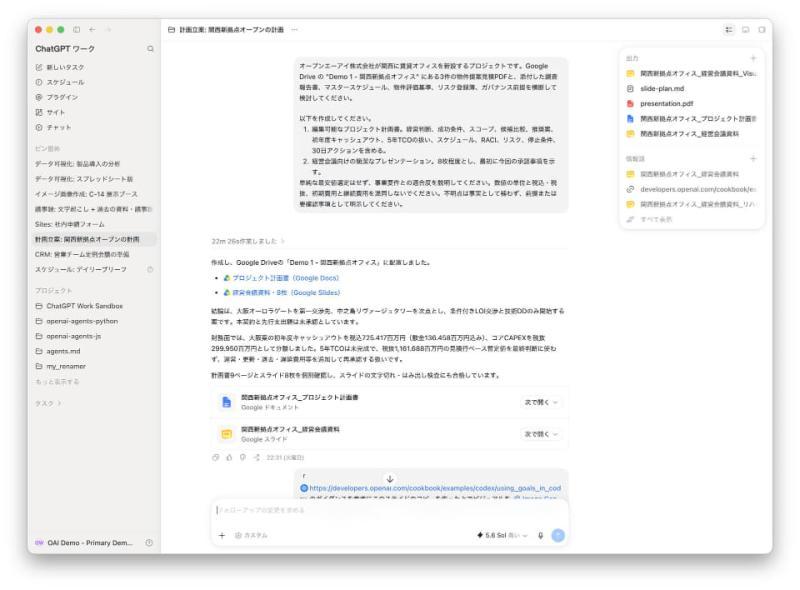Image resolution: width=800 pixels, height=590 pixels.
Task: Add an information source with the plus icon
Action: [x=753, y=159]
